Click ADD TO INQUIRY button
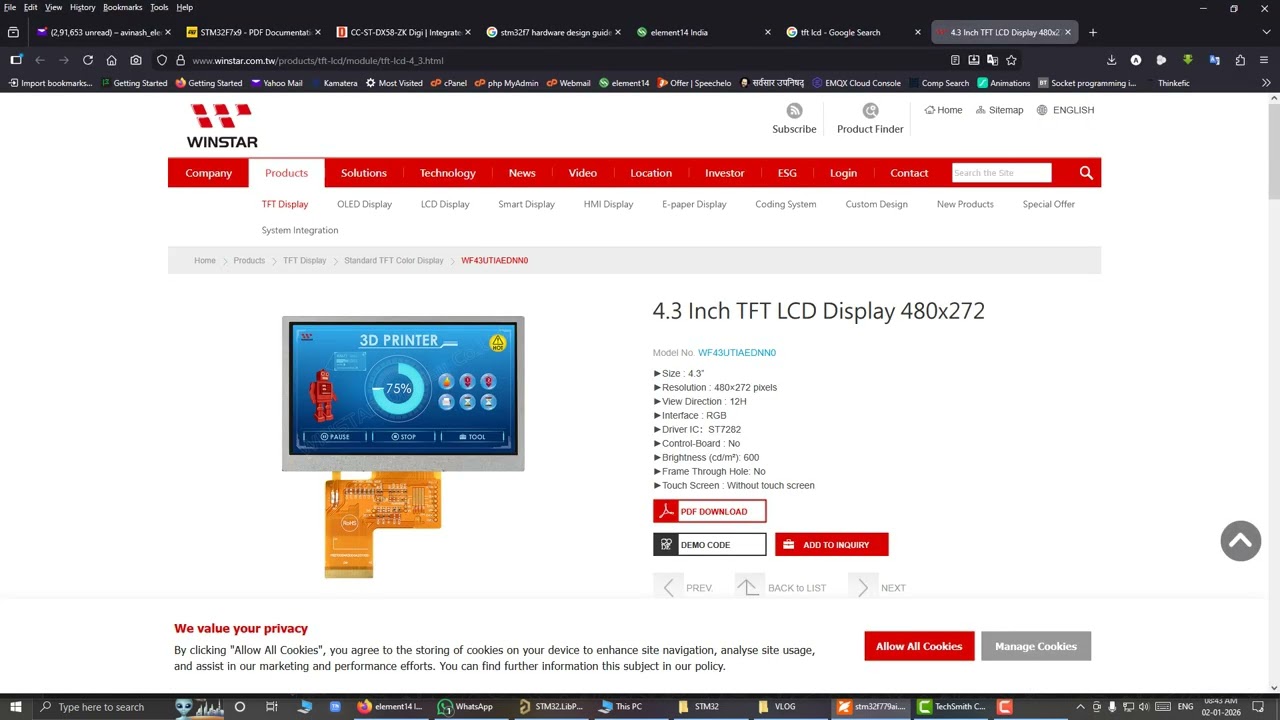 tap(831, 545)
